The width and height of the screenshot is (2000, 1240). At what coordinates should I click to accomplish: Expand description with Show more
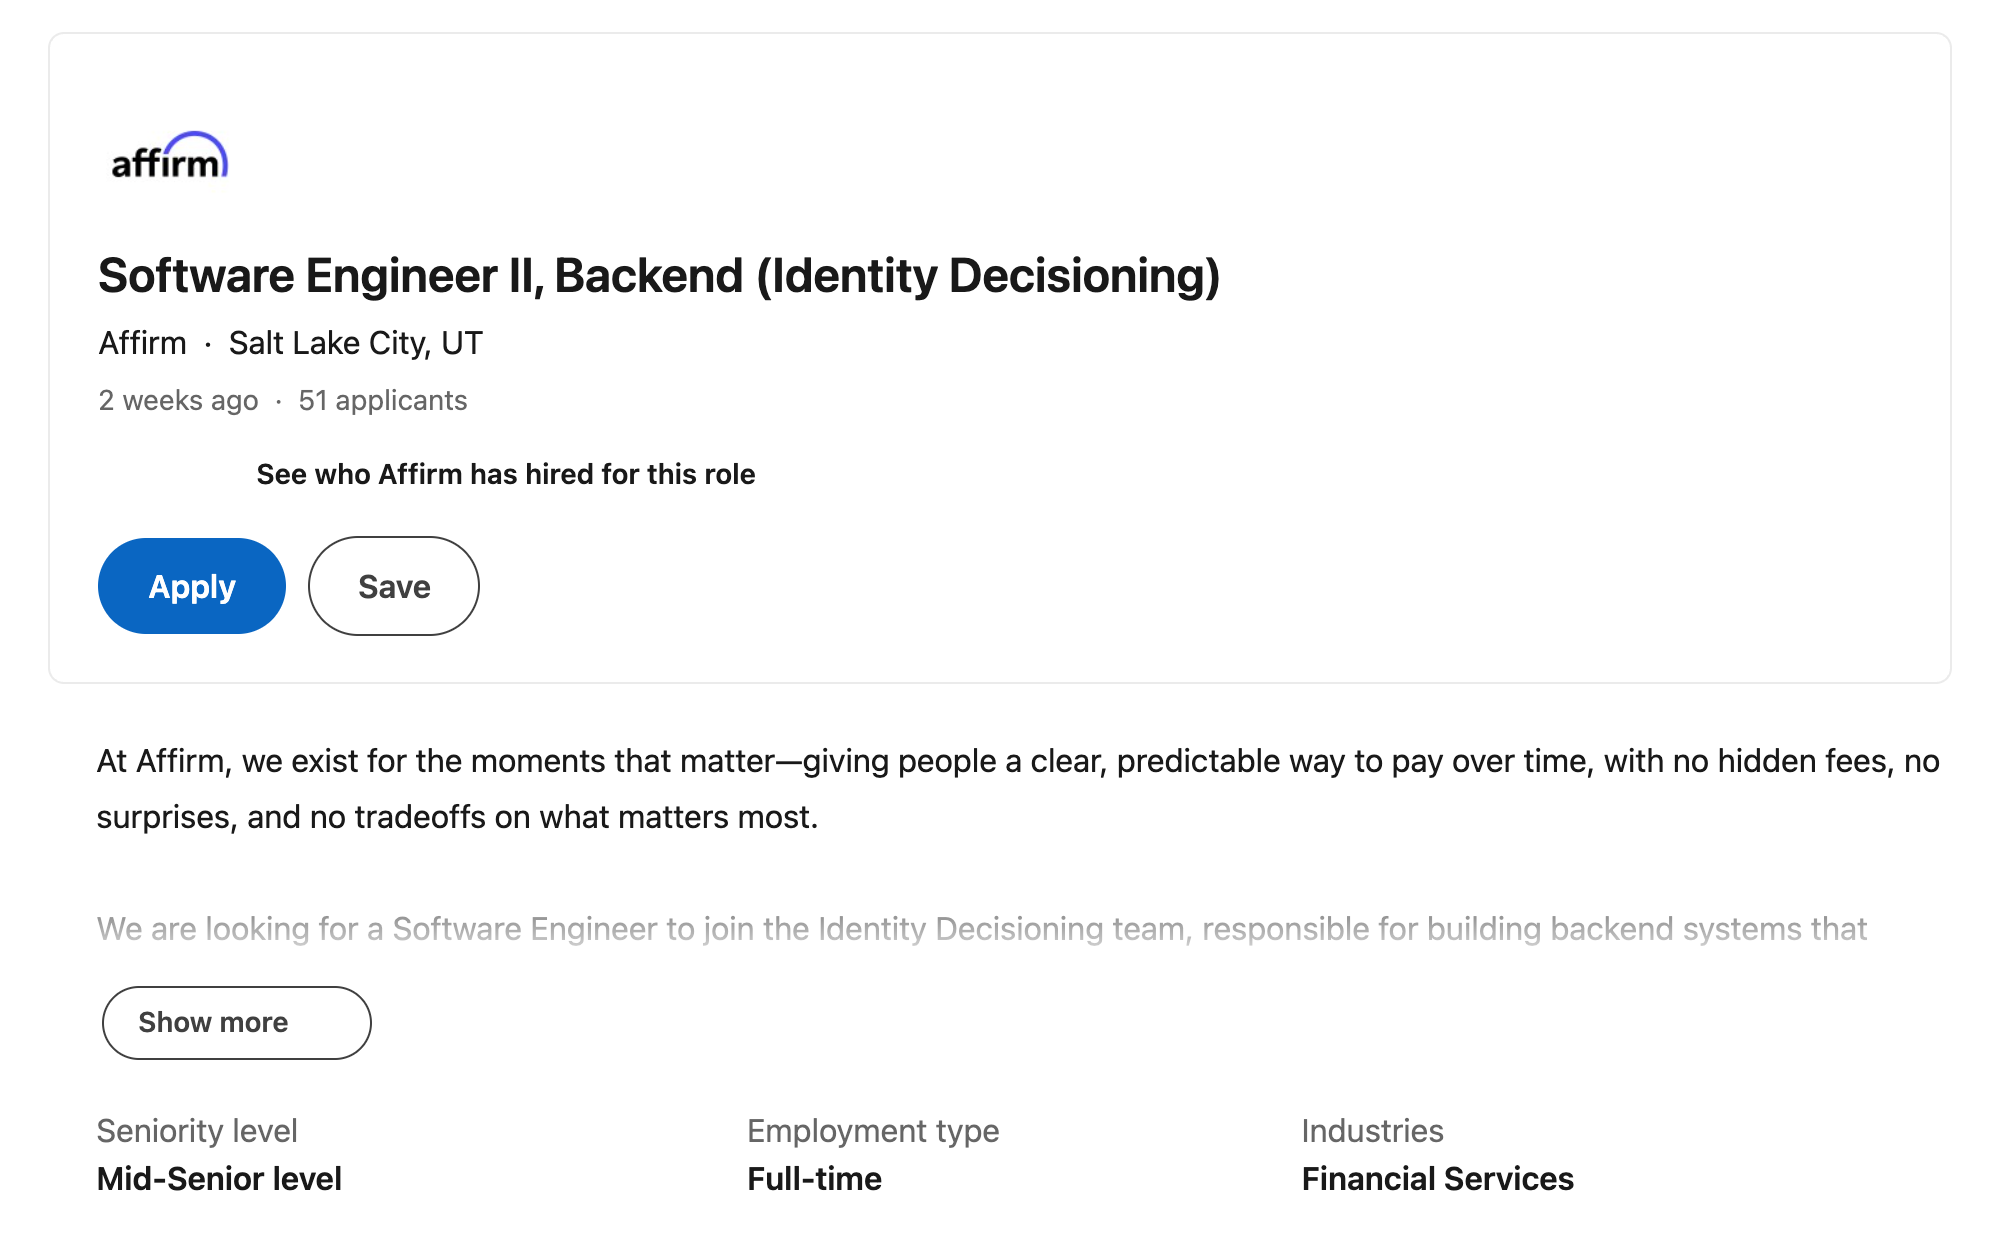click(237, 1022)
